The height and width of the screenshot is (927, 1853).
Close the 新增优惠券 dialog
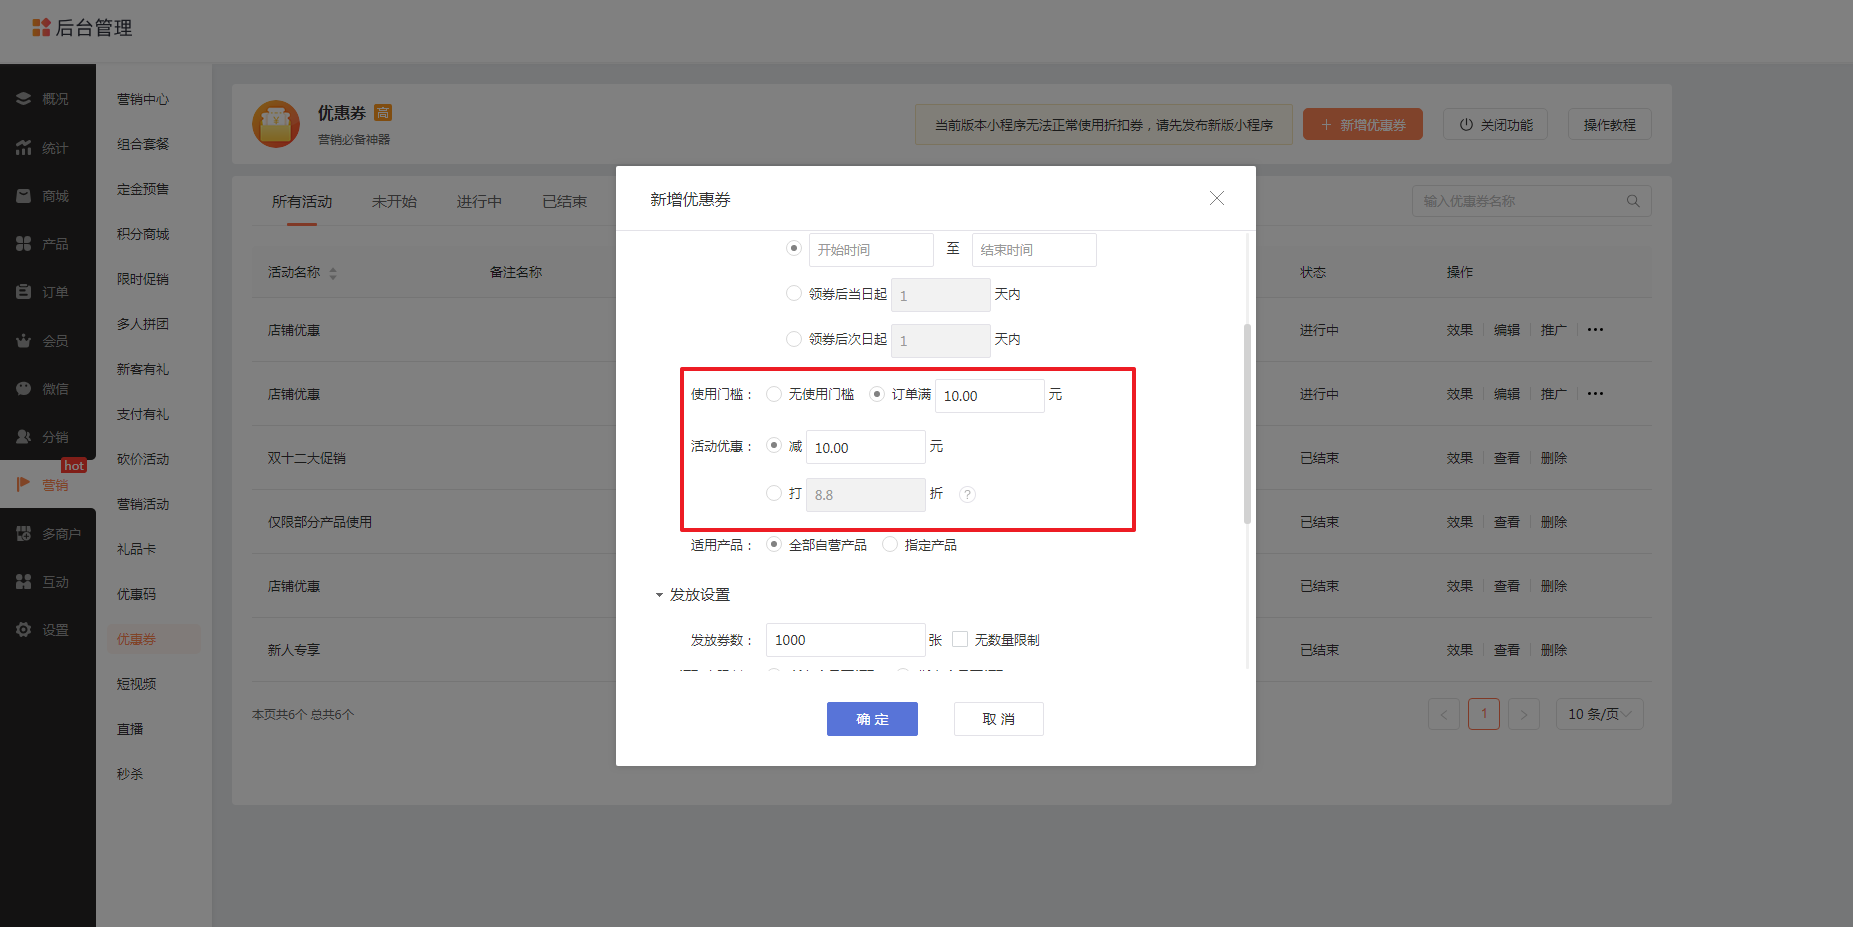tap(1217, 198)
